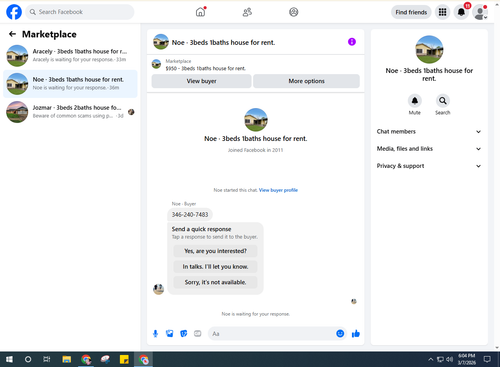This screenshot has height=367, width=500.
Task: Click the volume speaker tray icon
Action: pos(450,359)
